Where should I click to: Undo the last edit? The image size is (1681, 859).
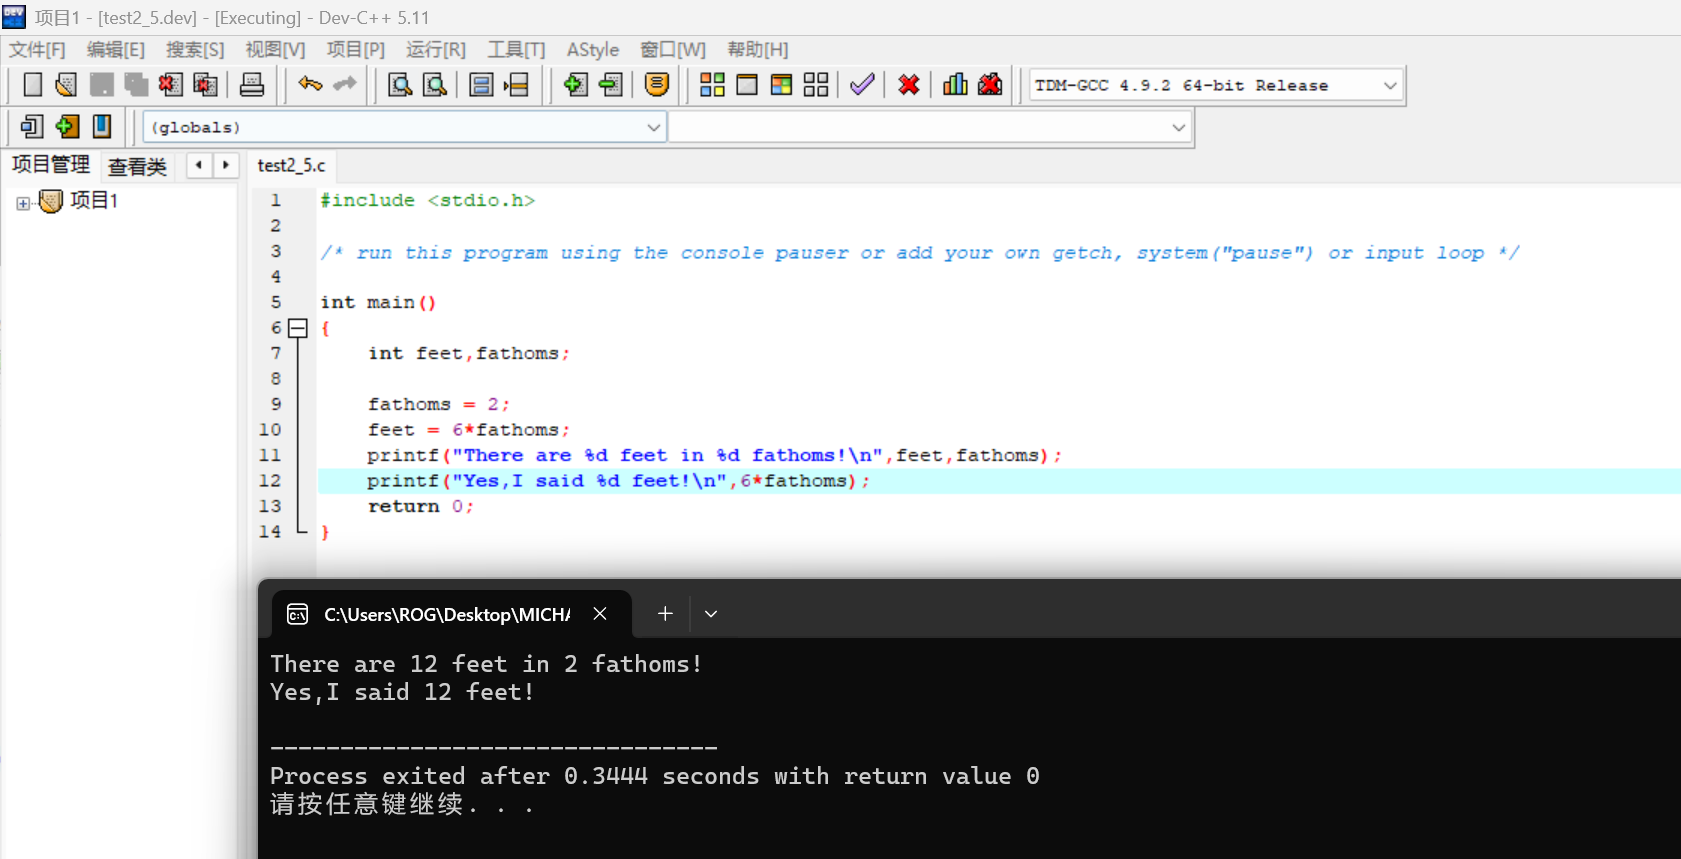310,85
